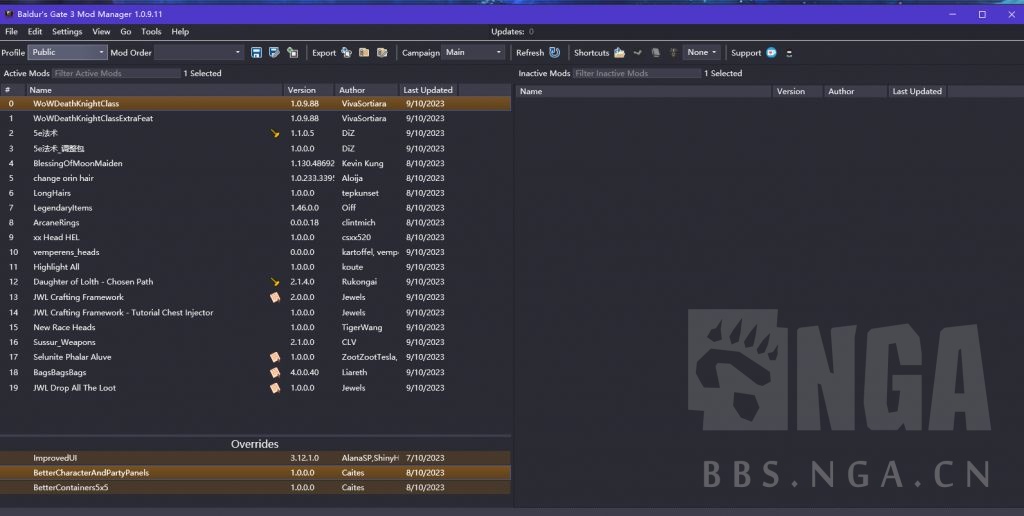The height and width of the screenshot is (516, 1024).
Task: Click the Inactive Mods Name column header
Action: coord(643,91)
